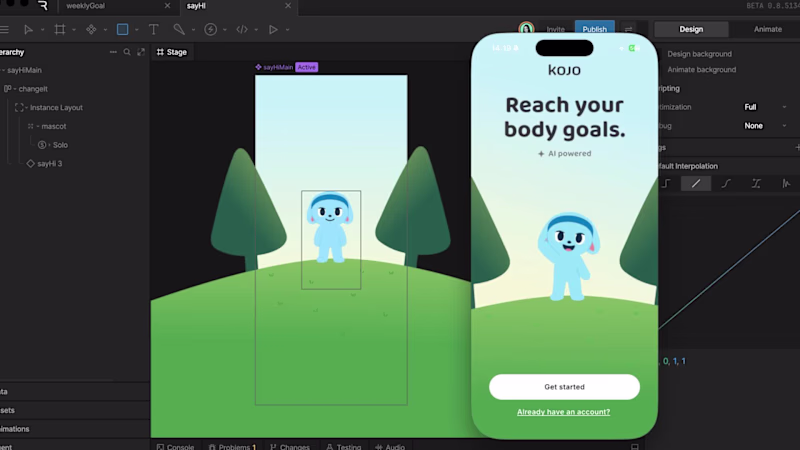Image resolution: width=800 pixels, height=450 pixels.
Task: Select the lightning events tool
Action: [x=210, y=30]
